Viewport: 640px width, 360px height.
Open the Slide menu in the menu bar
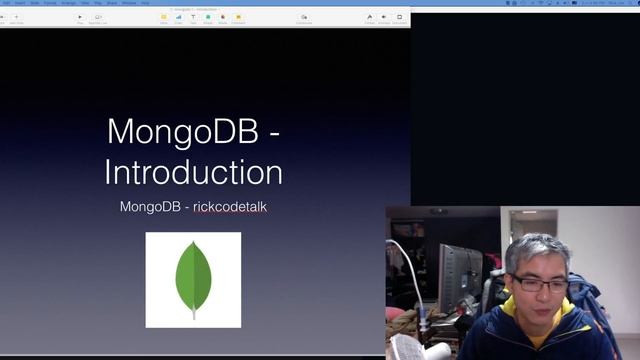[35, 3]
